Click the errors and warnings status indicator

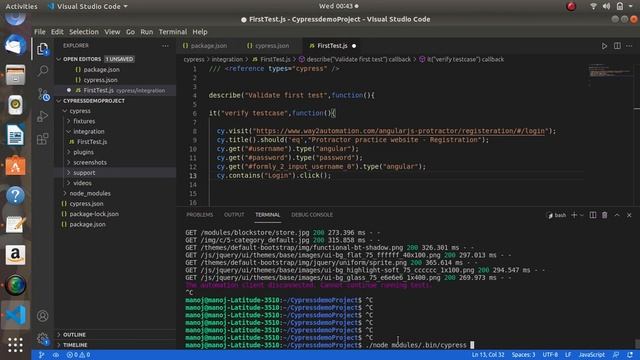(78, 355)
